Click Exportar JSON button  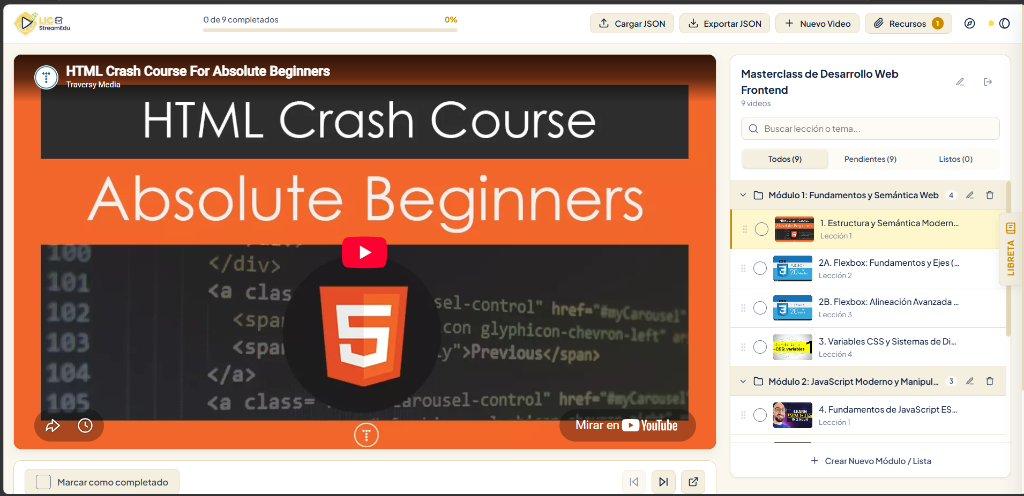(x=724, y=23)
